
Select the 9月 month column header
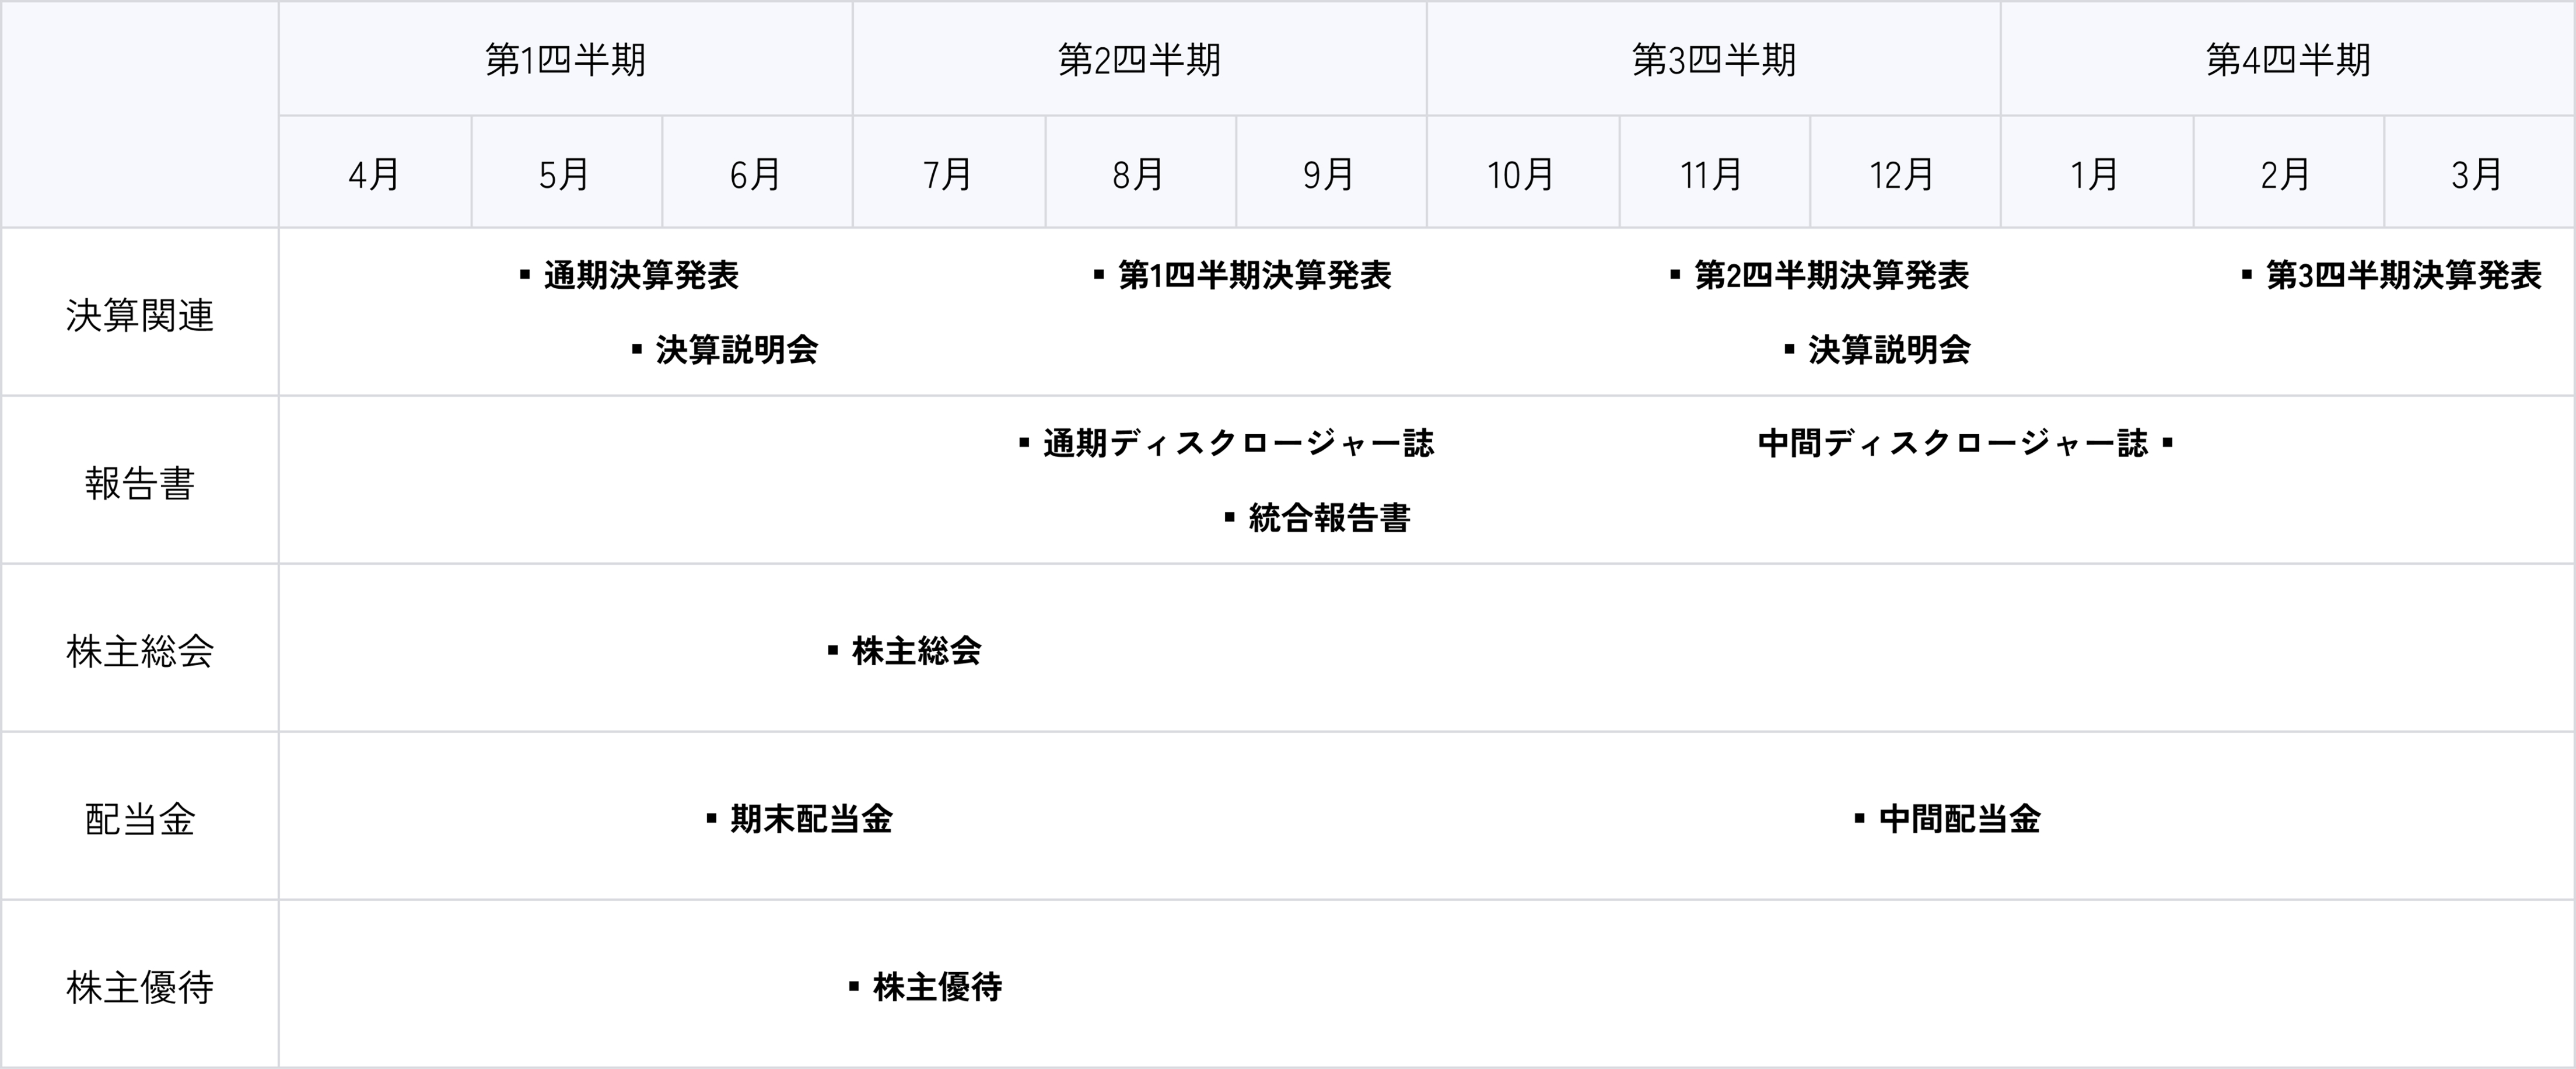[1329, 175]
